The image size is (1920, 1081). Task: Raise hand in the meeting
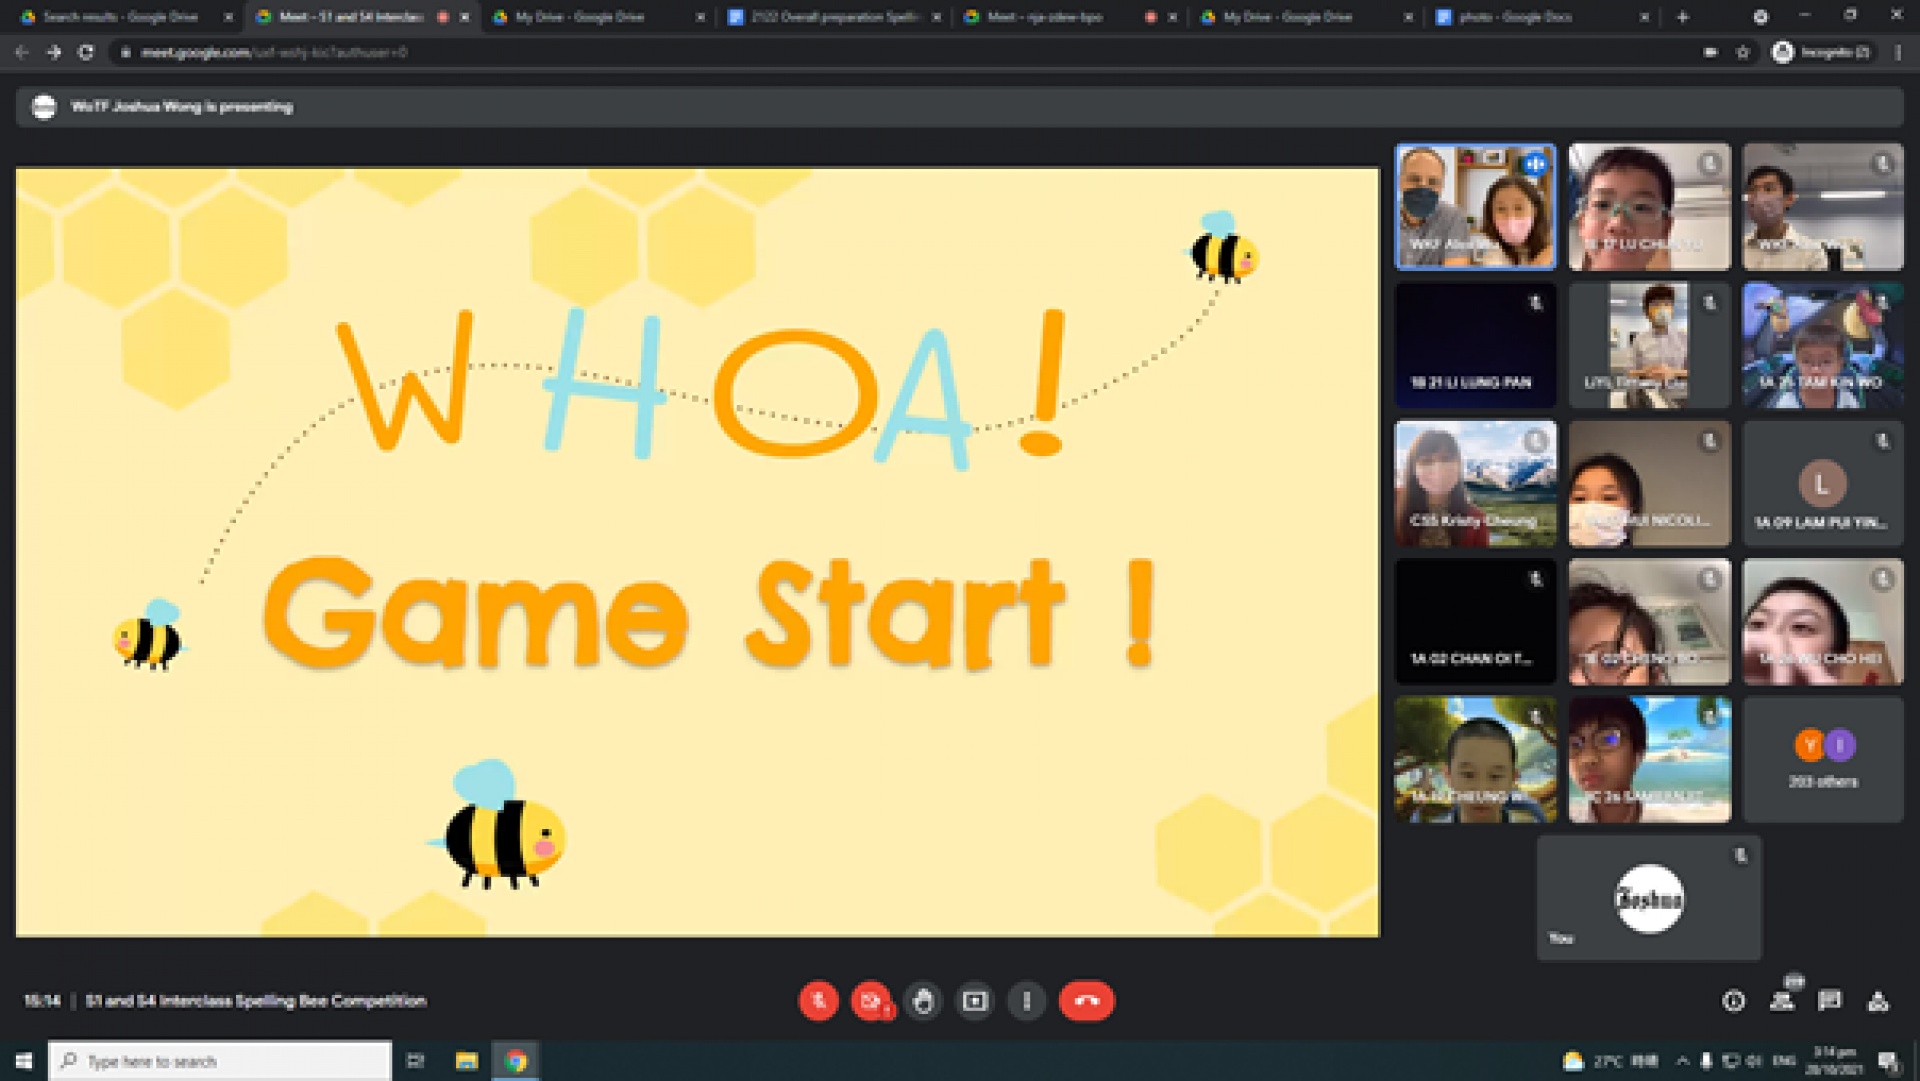pyautogui.click(x=923, y=1001)
